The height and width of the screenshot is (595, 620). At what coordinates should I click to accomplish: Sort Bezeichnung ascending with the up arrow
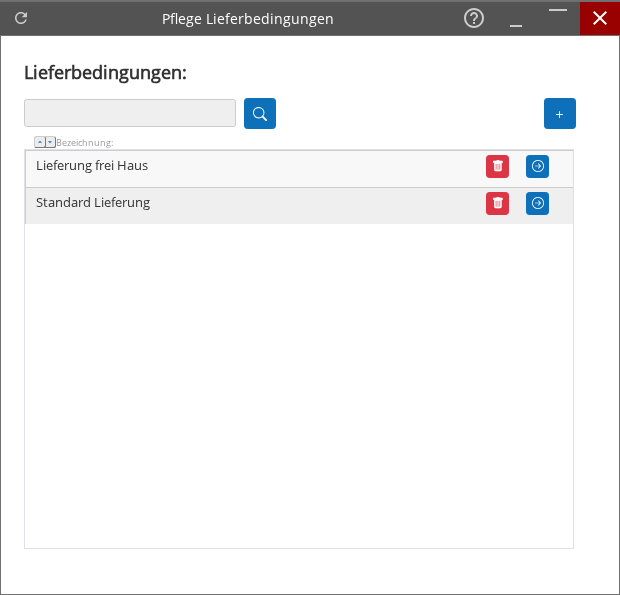pos(39,142)
